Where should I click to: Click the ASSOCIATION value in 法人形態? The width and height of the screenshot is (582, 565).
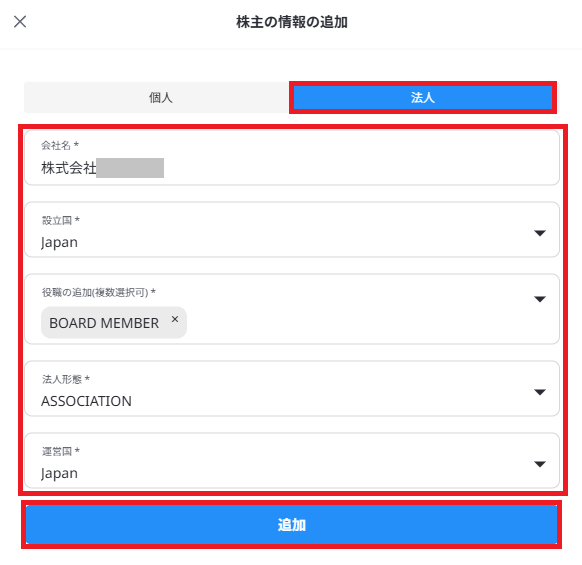point(86,401)
